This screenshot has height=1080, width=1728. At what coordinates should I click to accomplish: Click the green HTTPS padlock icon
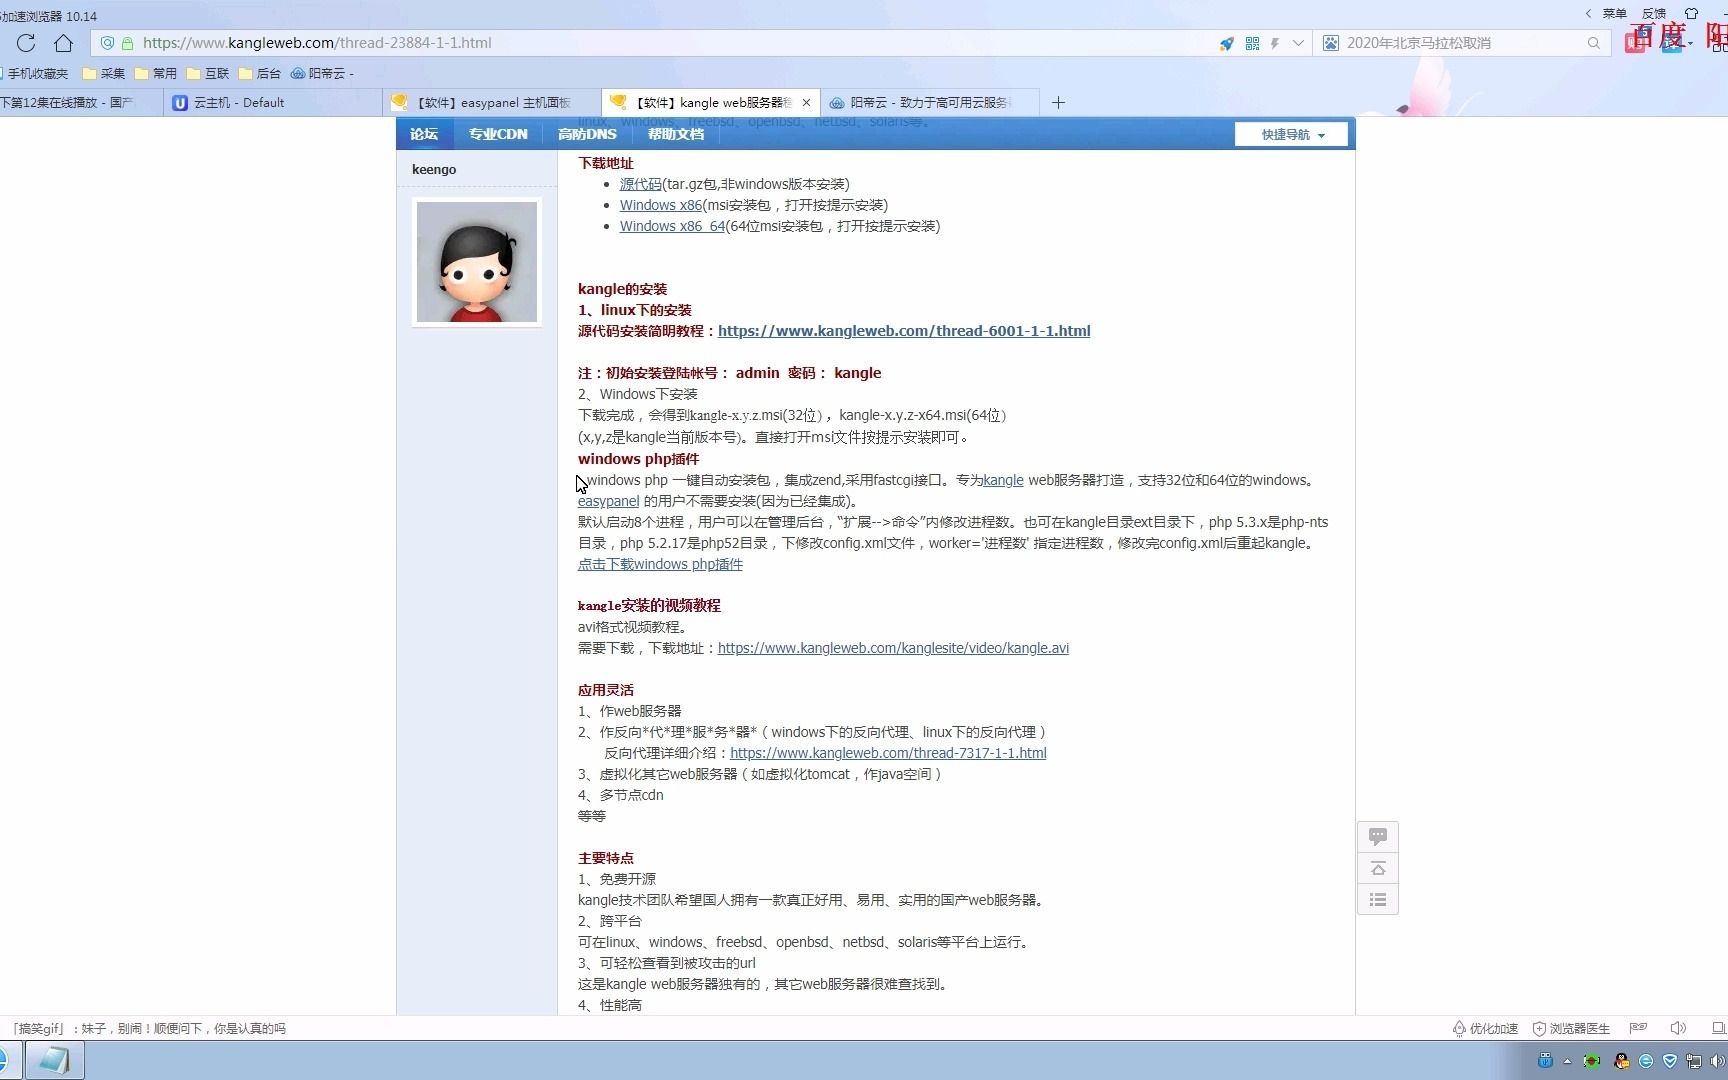click(127, 43)
